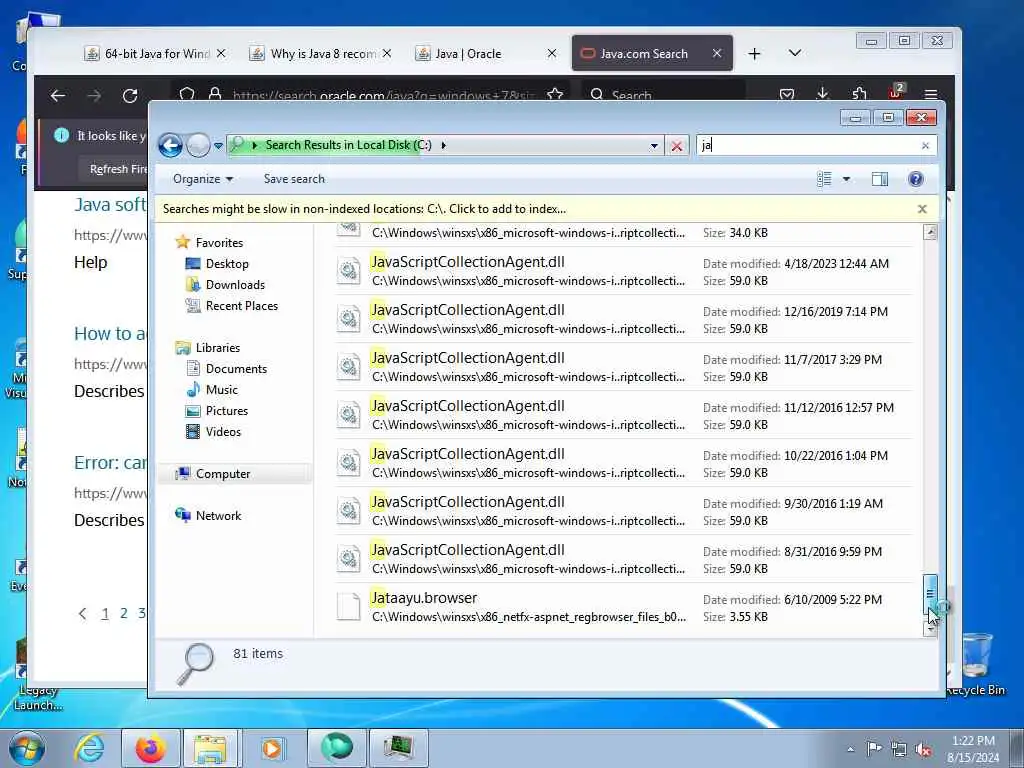Click the Jataayu.browser blank file icon

coord(348,607)
